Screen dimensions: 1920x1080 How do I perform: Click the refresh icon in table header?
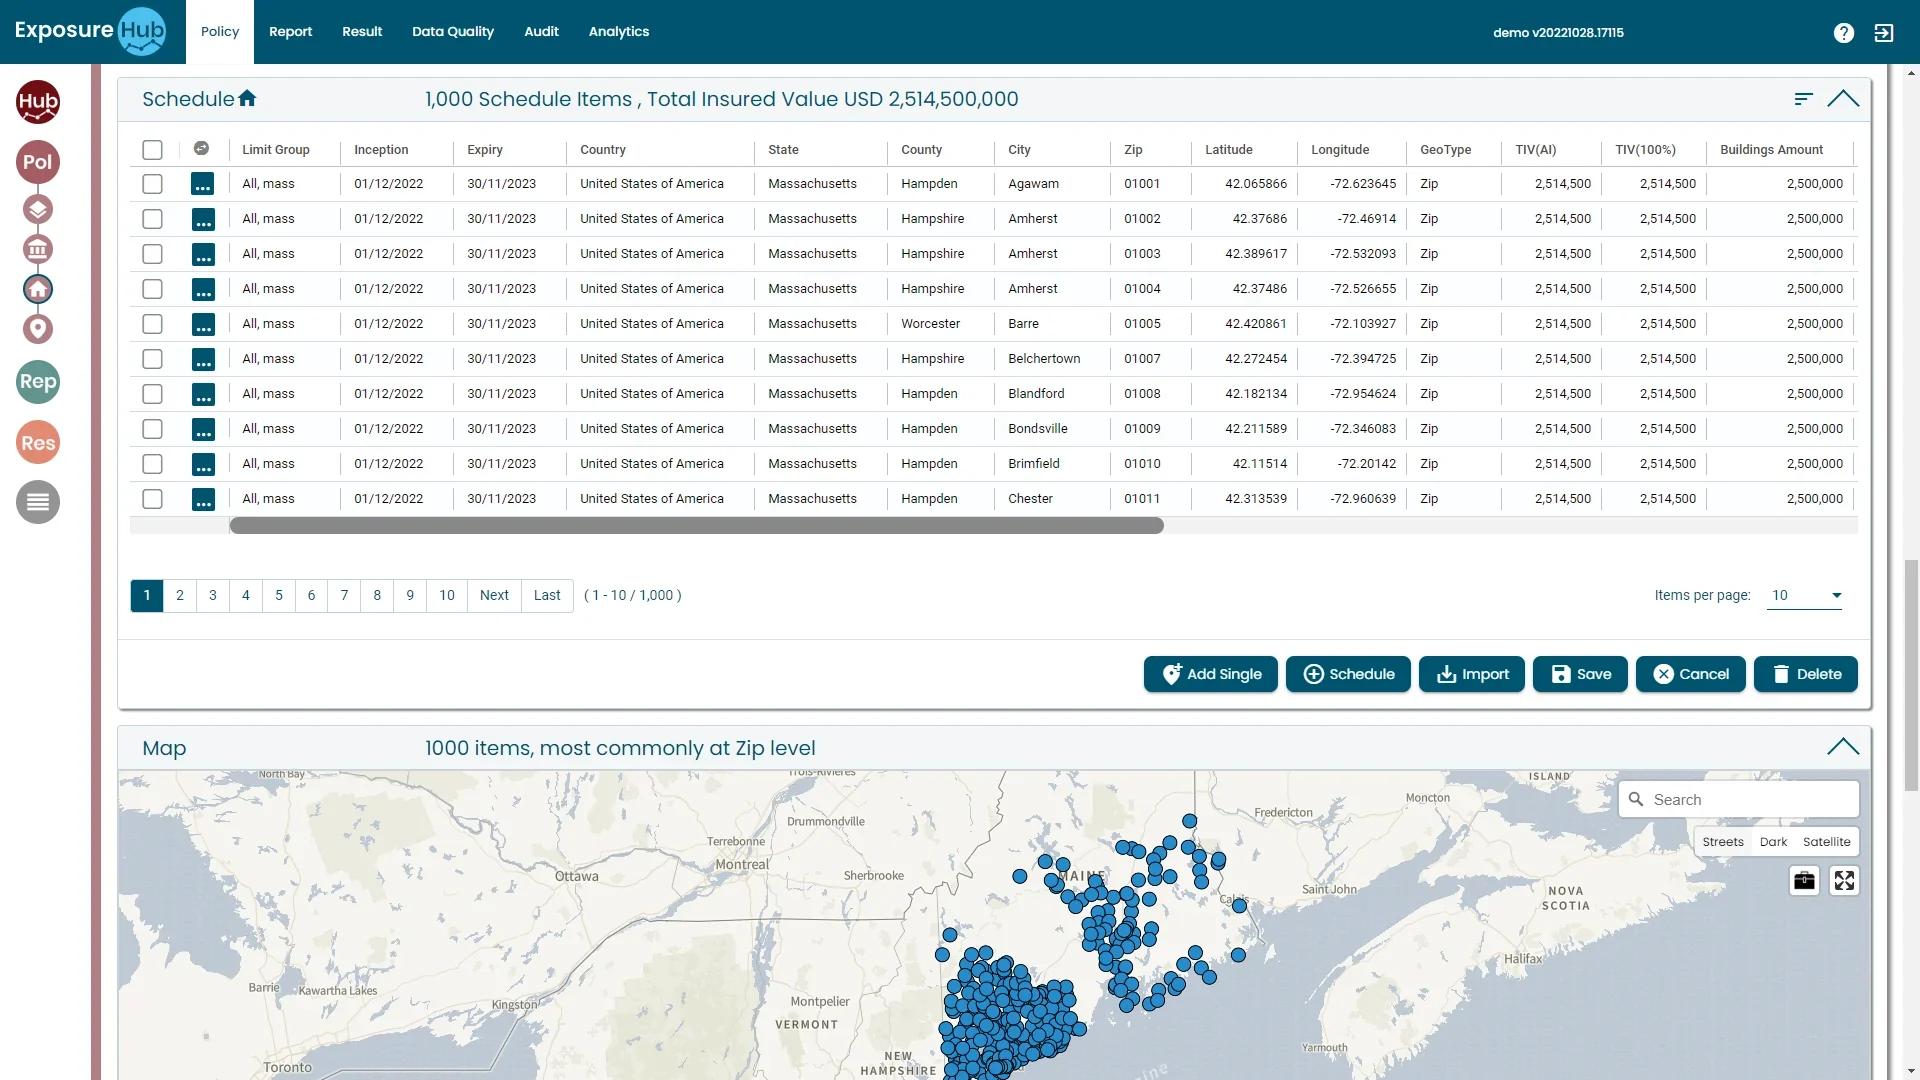tap(201, 149)
